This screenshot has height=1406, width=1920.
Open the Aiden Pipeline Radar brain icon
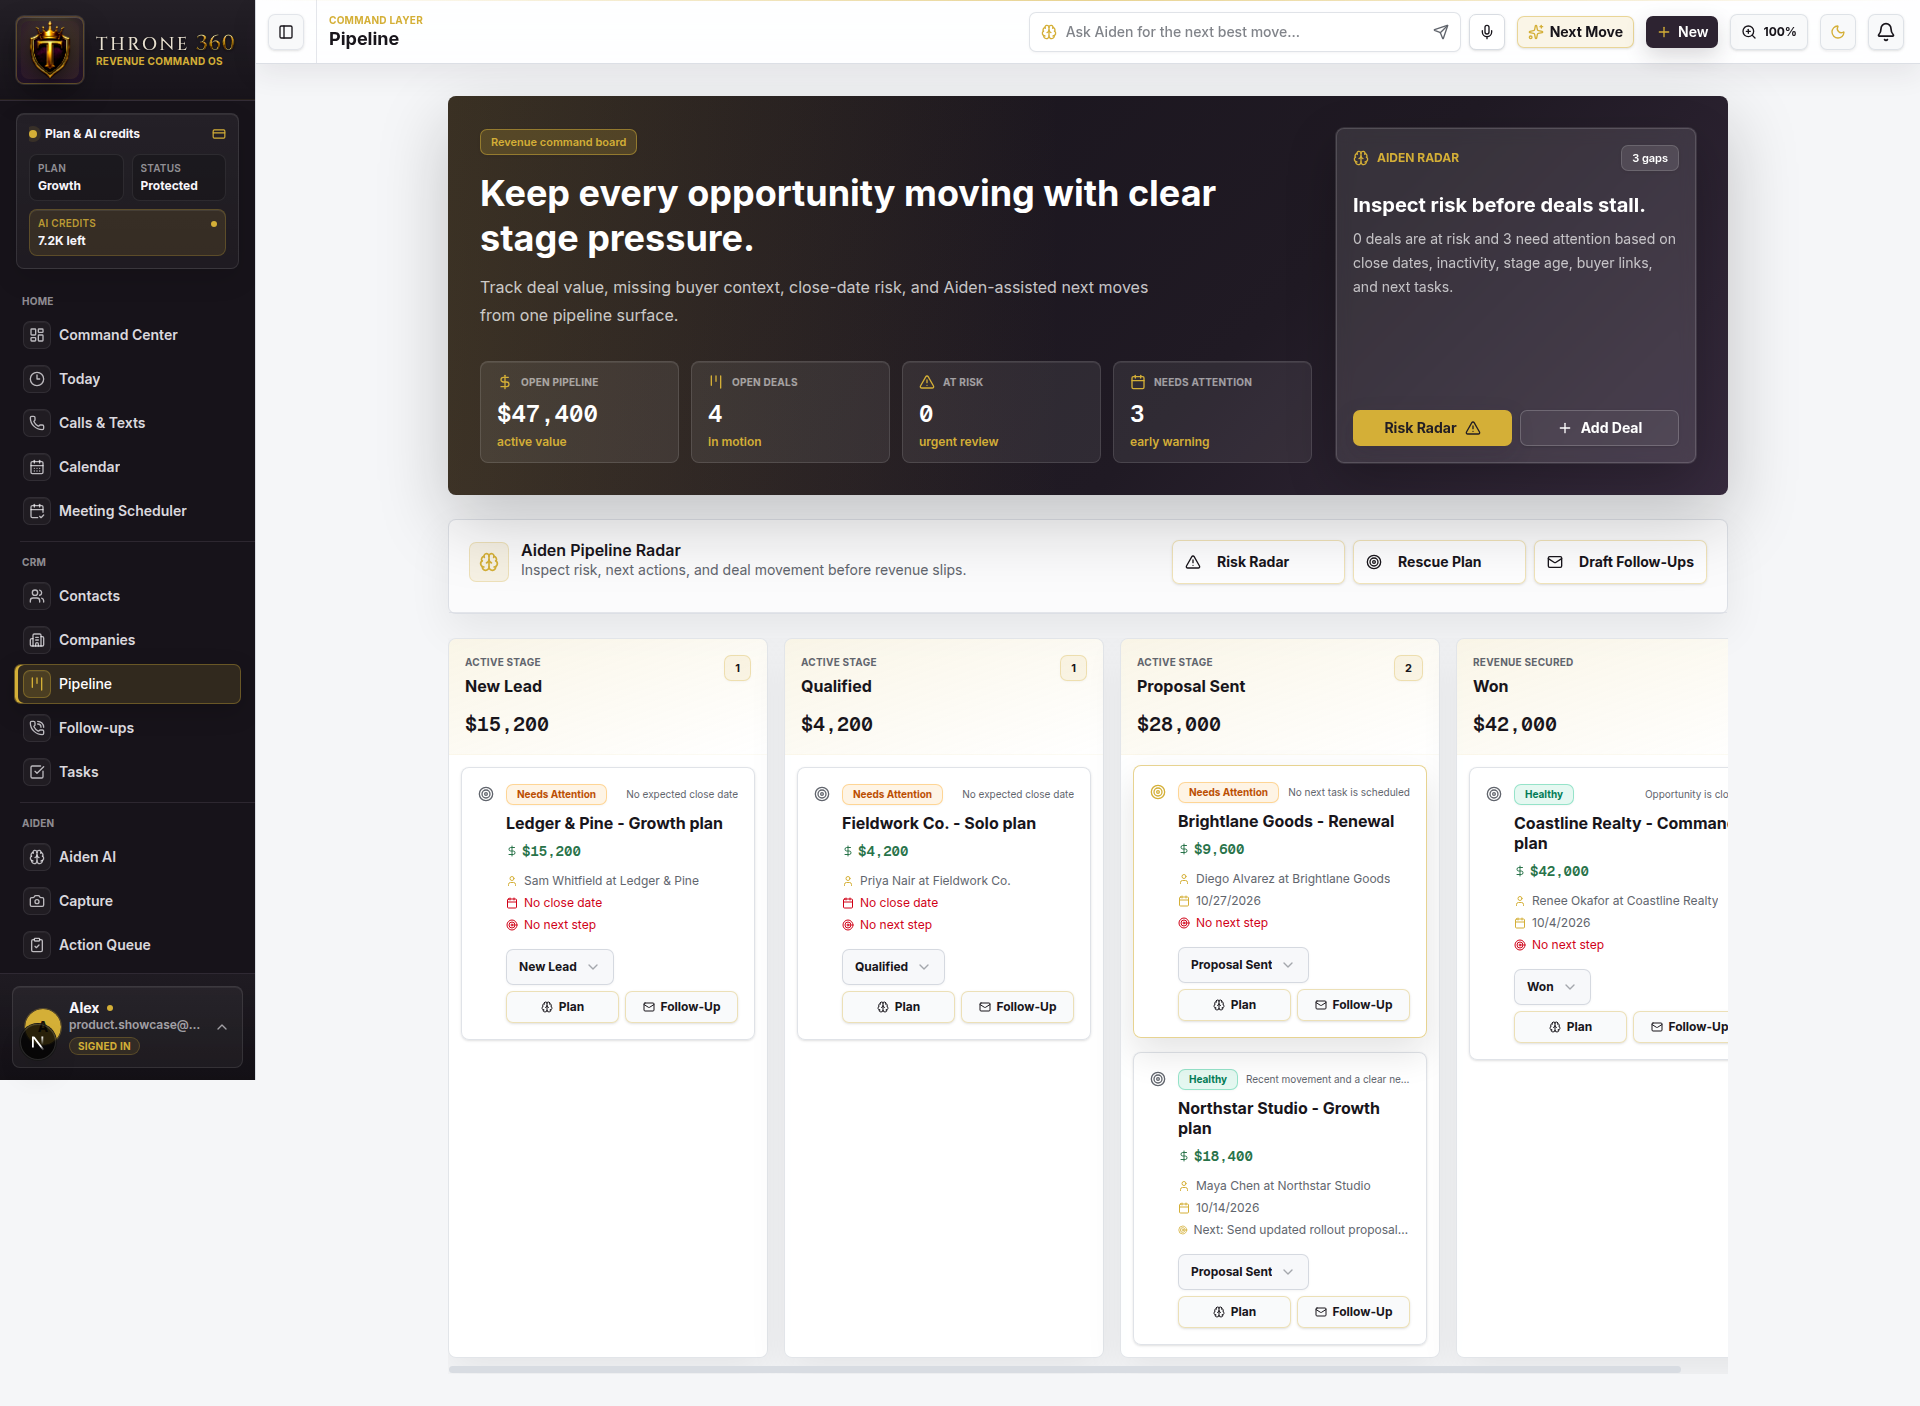pyautogui.click(x=489, y=562)
